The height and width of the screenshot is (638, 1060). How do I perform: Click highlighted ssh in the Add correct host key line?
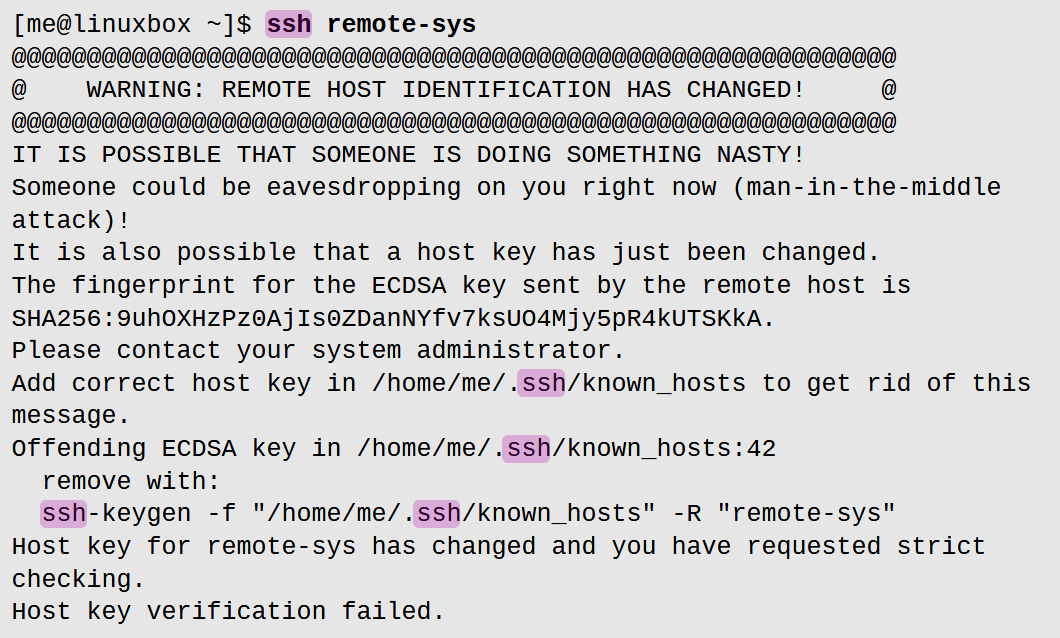point(541,383)
